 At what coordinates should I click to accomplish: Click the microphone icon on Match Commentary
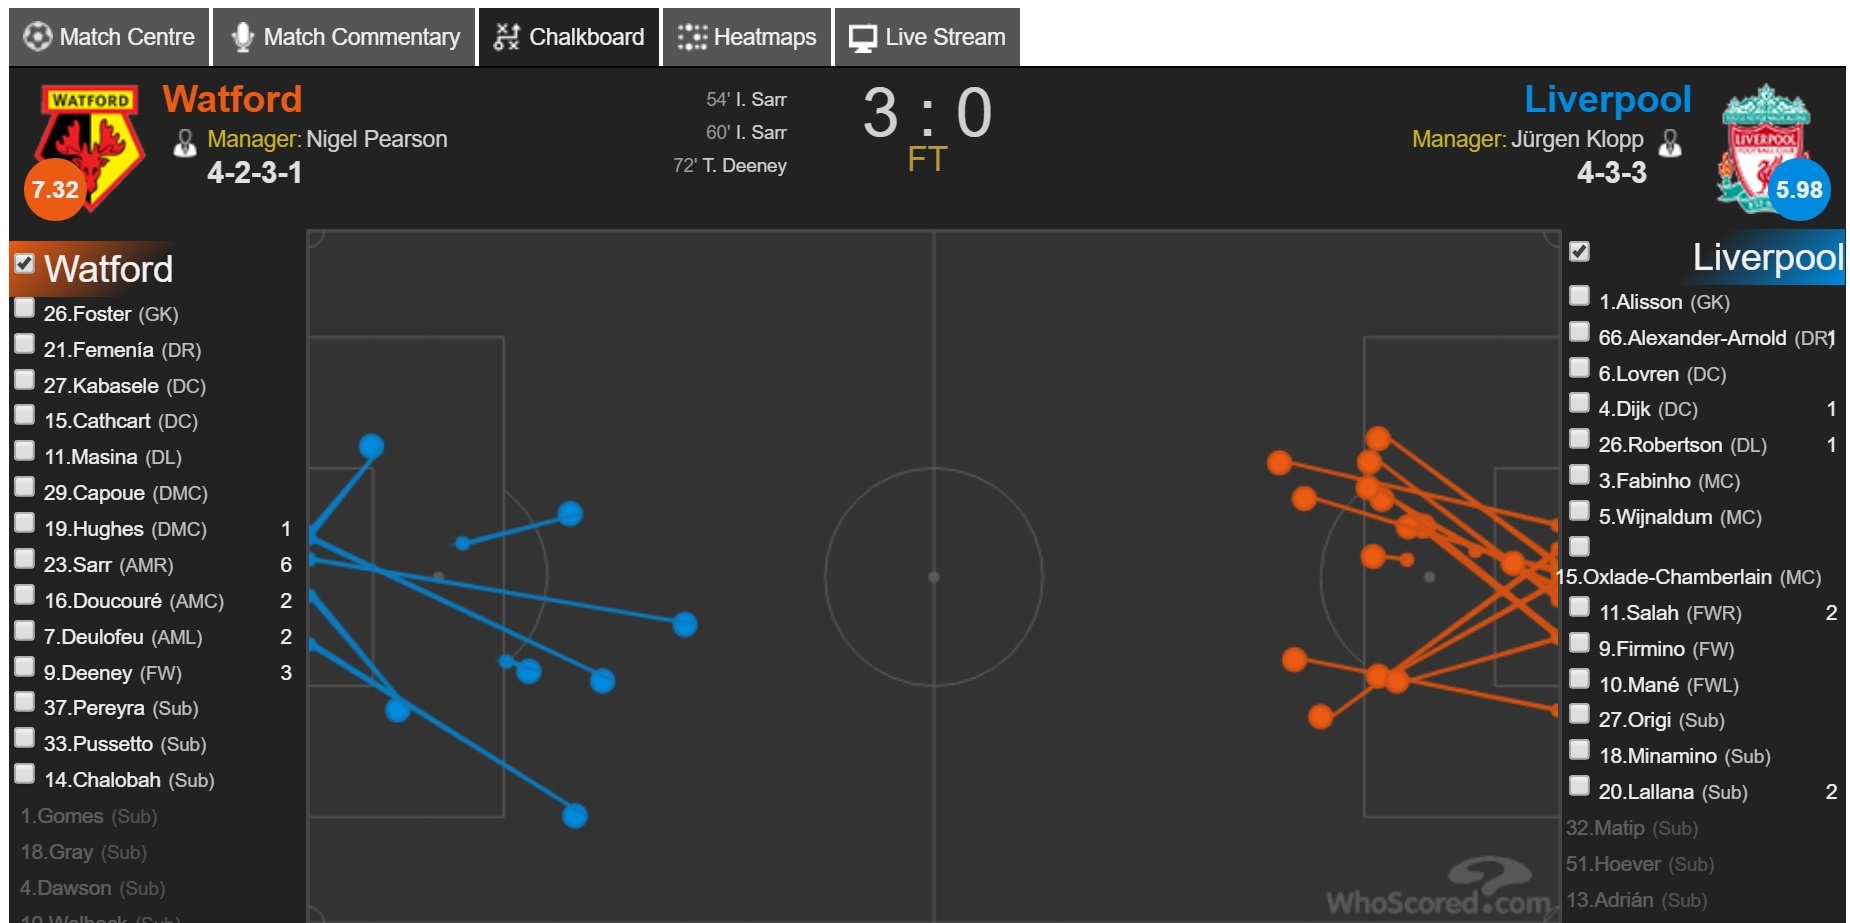coord(242,37)
